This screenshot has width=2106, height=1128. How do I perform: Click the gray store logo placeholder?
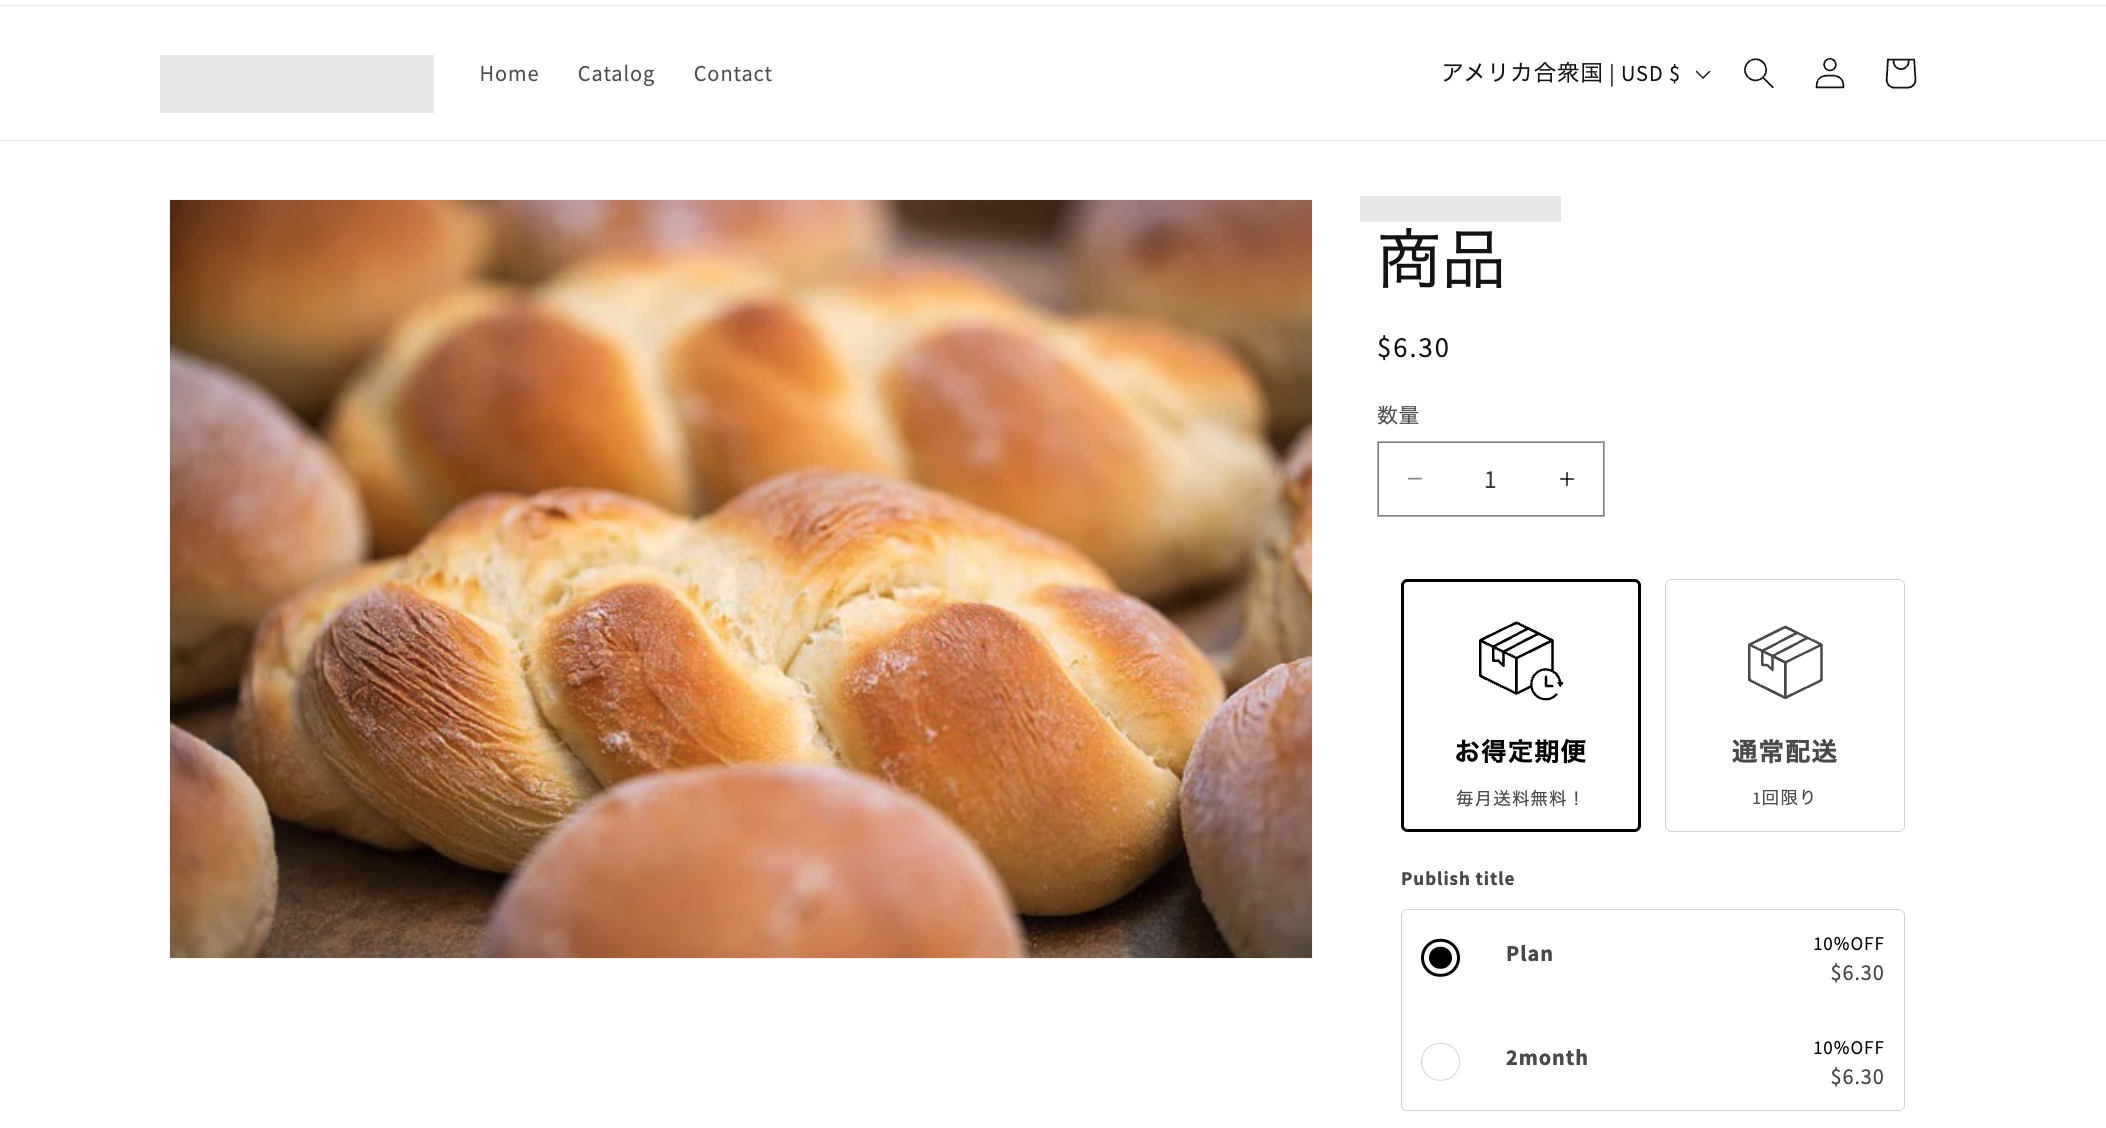(297, 84)
